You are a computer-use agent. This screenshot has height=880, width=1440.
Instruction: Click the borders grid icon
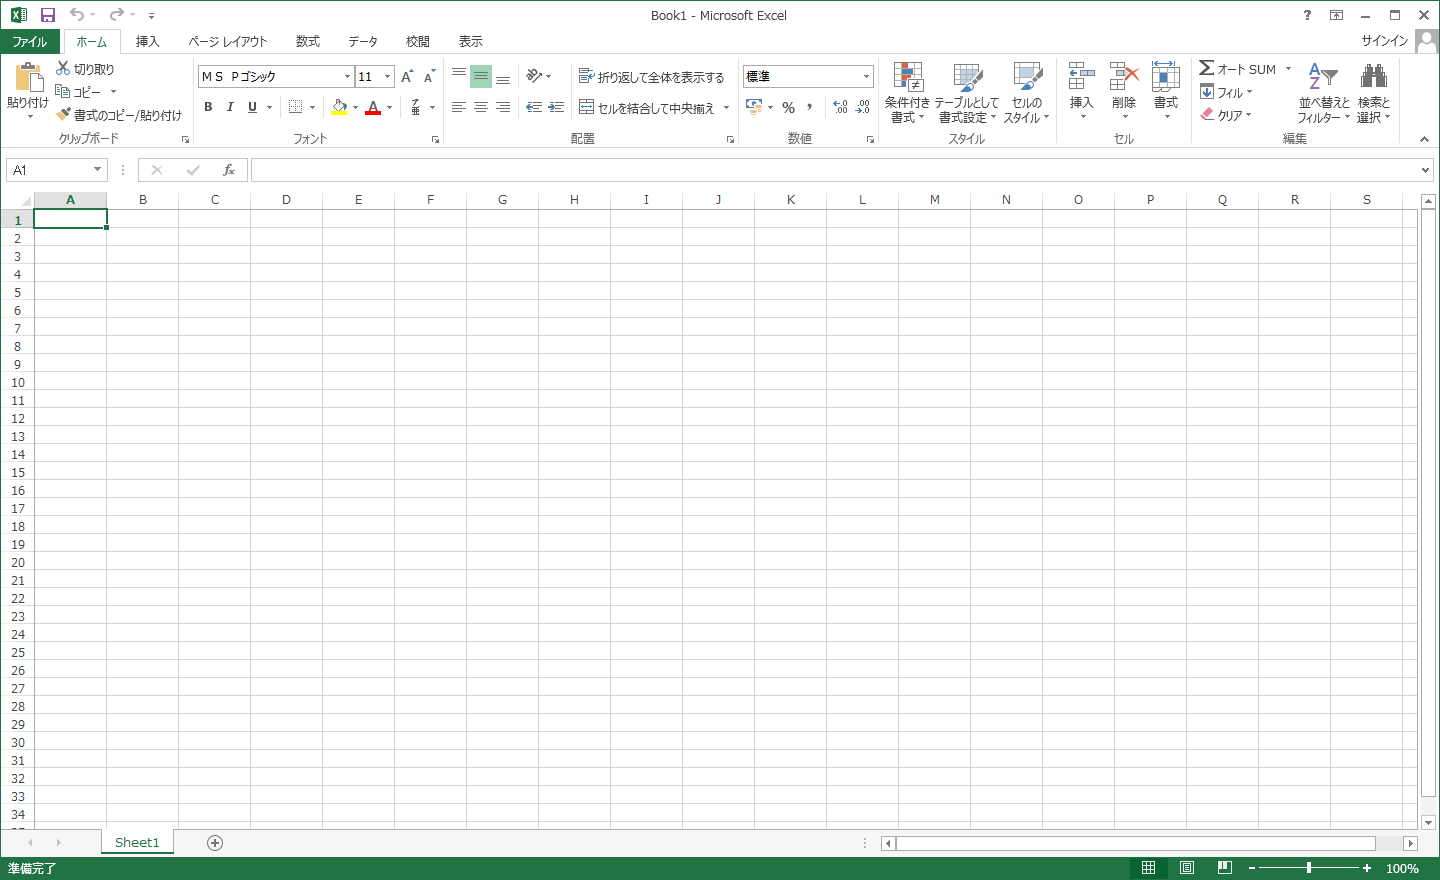coord(295,107)
